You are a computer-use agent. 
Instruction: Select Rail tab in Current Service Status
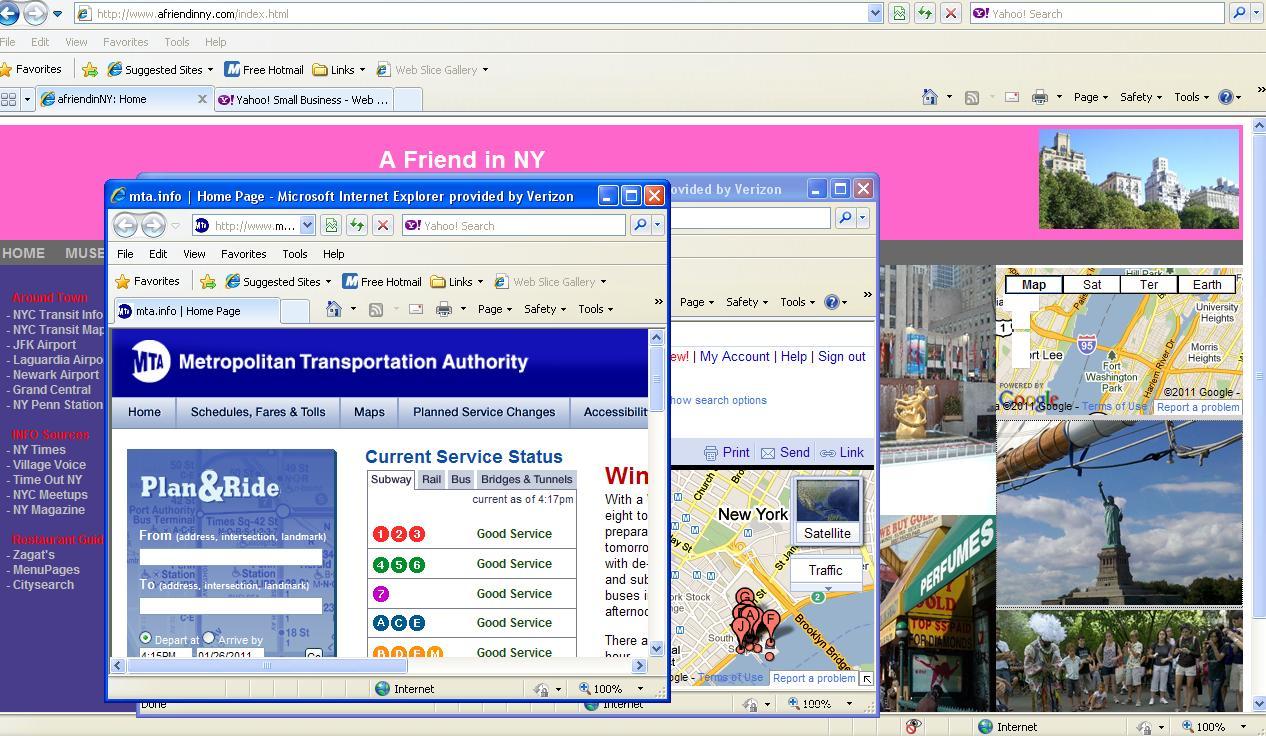click(x=431, y=479)
